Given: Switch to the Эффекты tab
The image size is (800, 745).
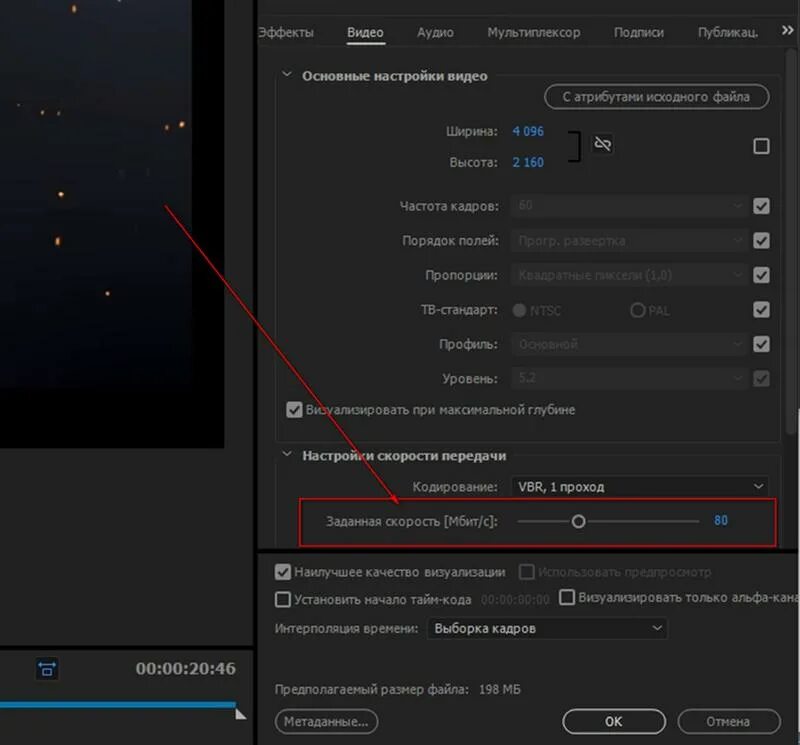Looking at the screenshot, I should click(x=286, y=32).
